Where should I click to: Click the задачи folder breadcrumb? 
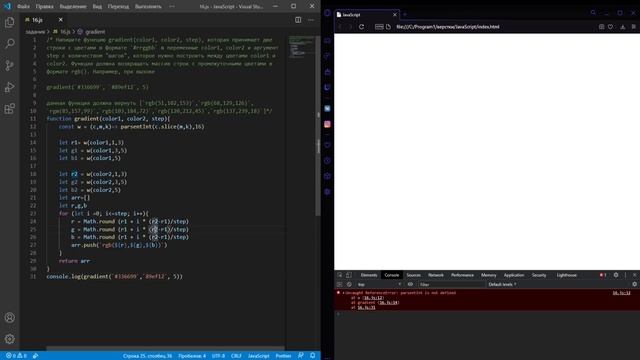point(35,31)
